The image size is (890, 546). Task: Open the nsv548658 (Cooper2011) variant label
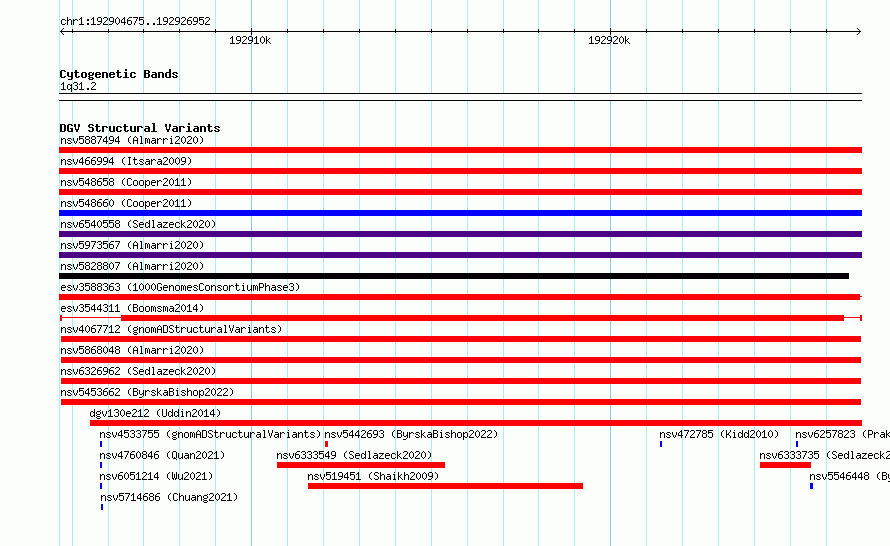tap(126, 182)
